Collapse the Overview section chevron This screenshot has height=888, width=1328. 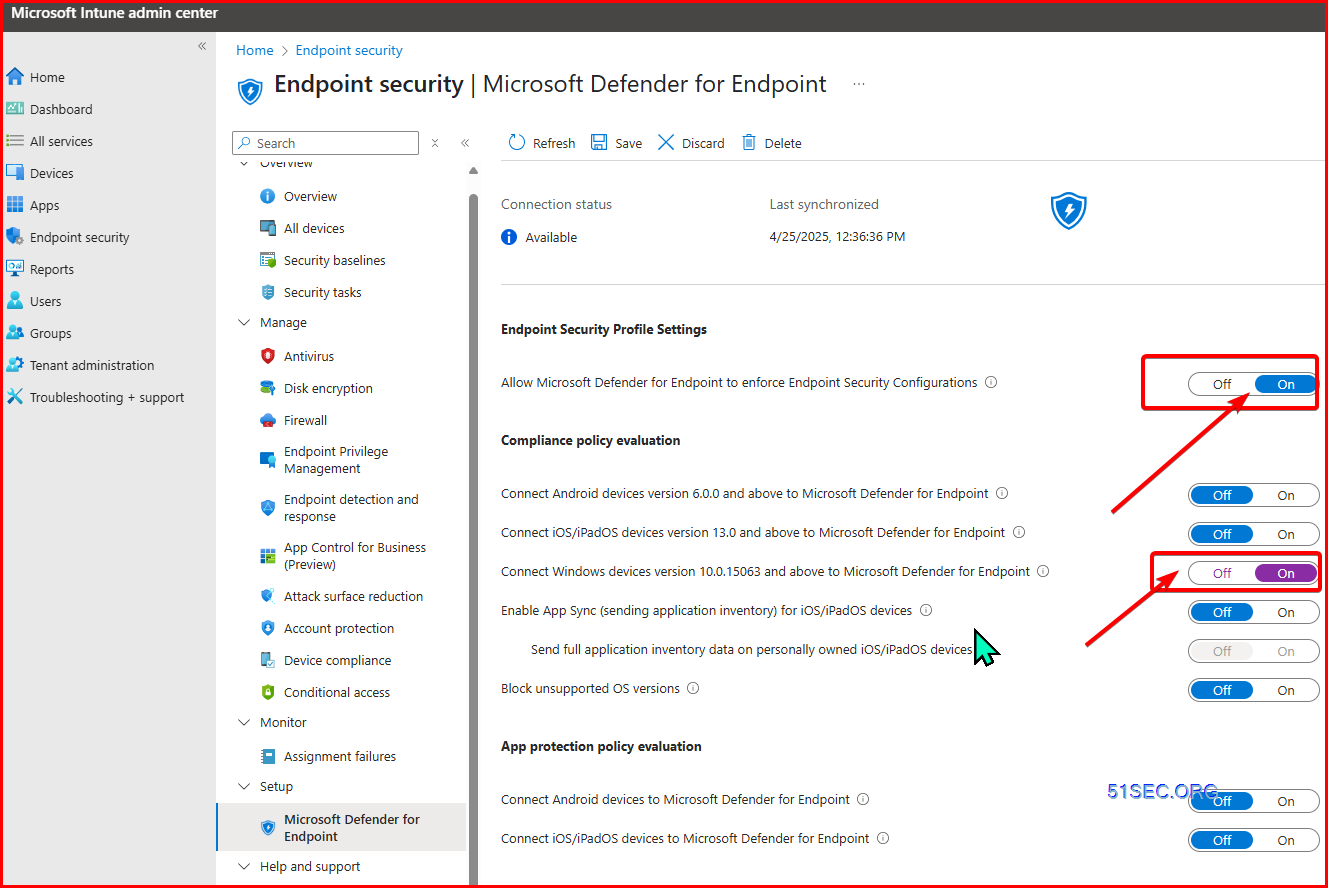click(244, 163)
